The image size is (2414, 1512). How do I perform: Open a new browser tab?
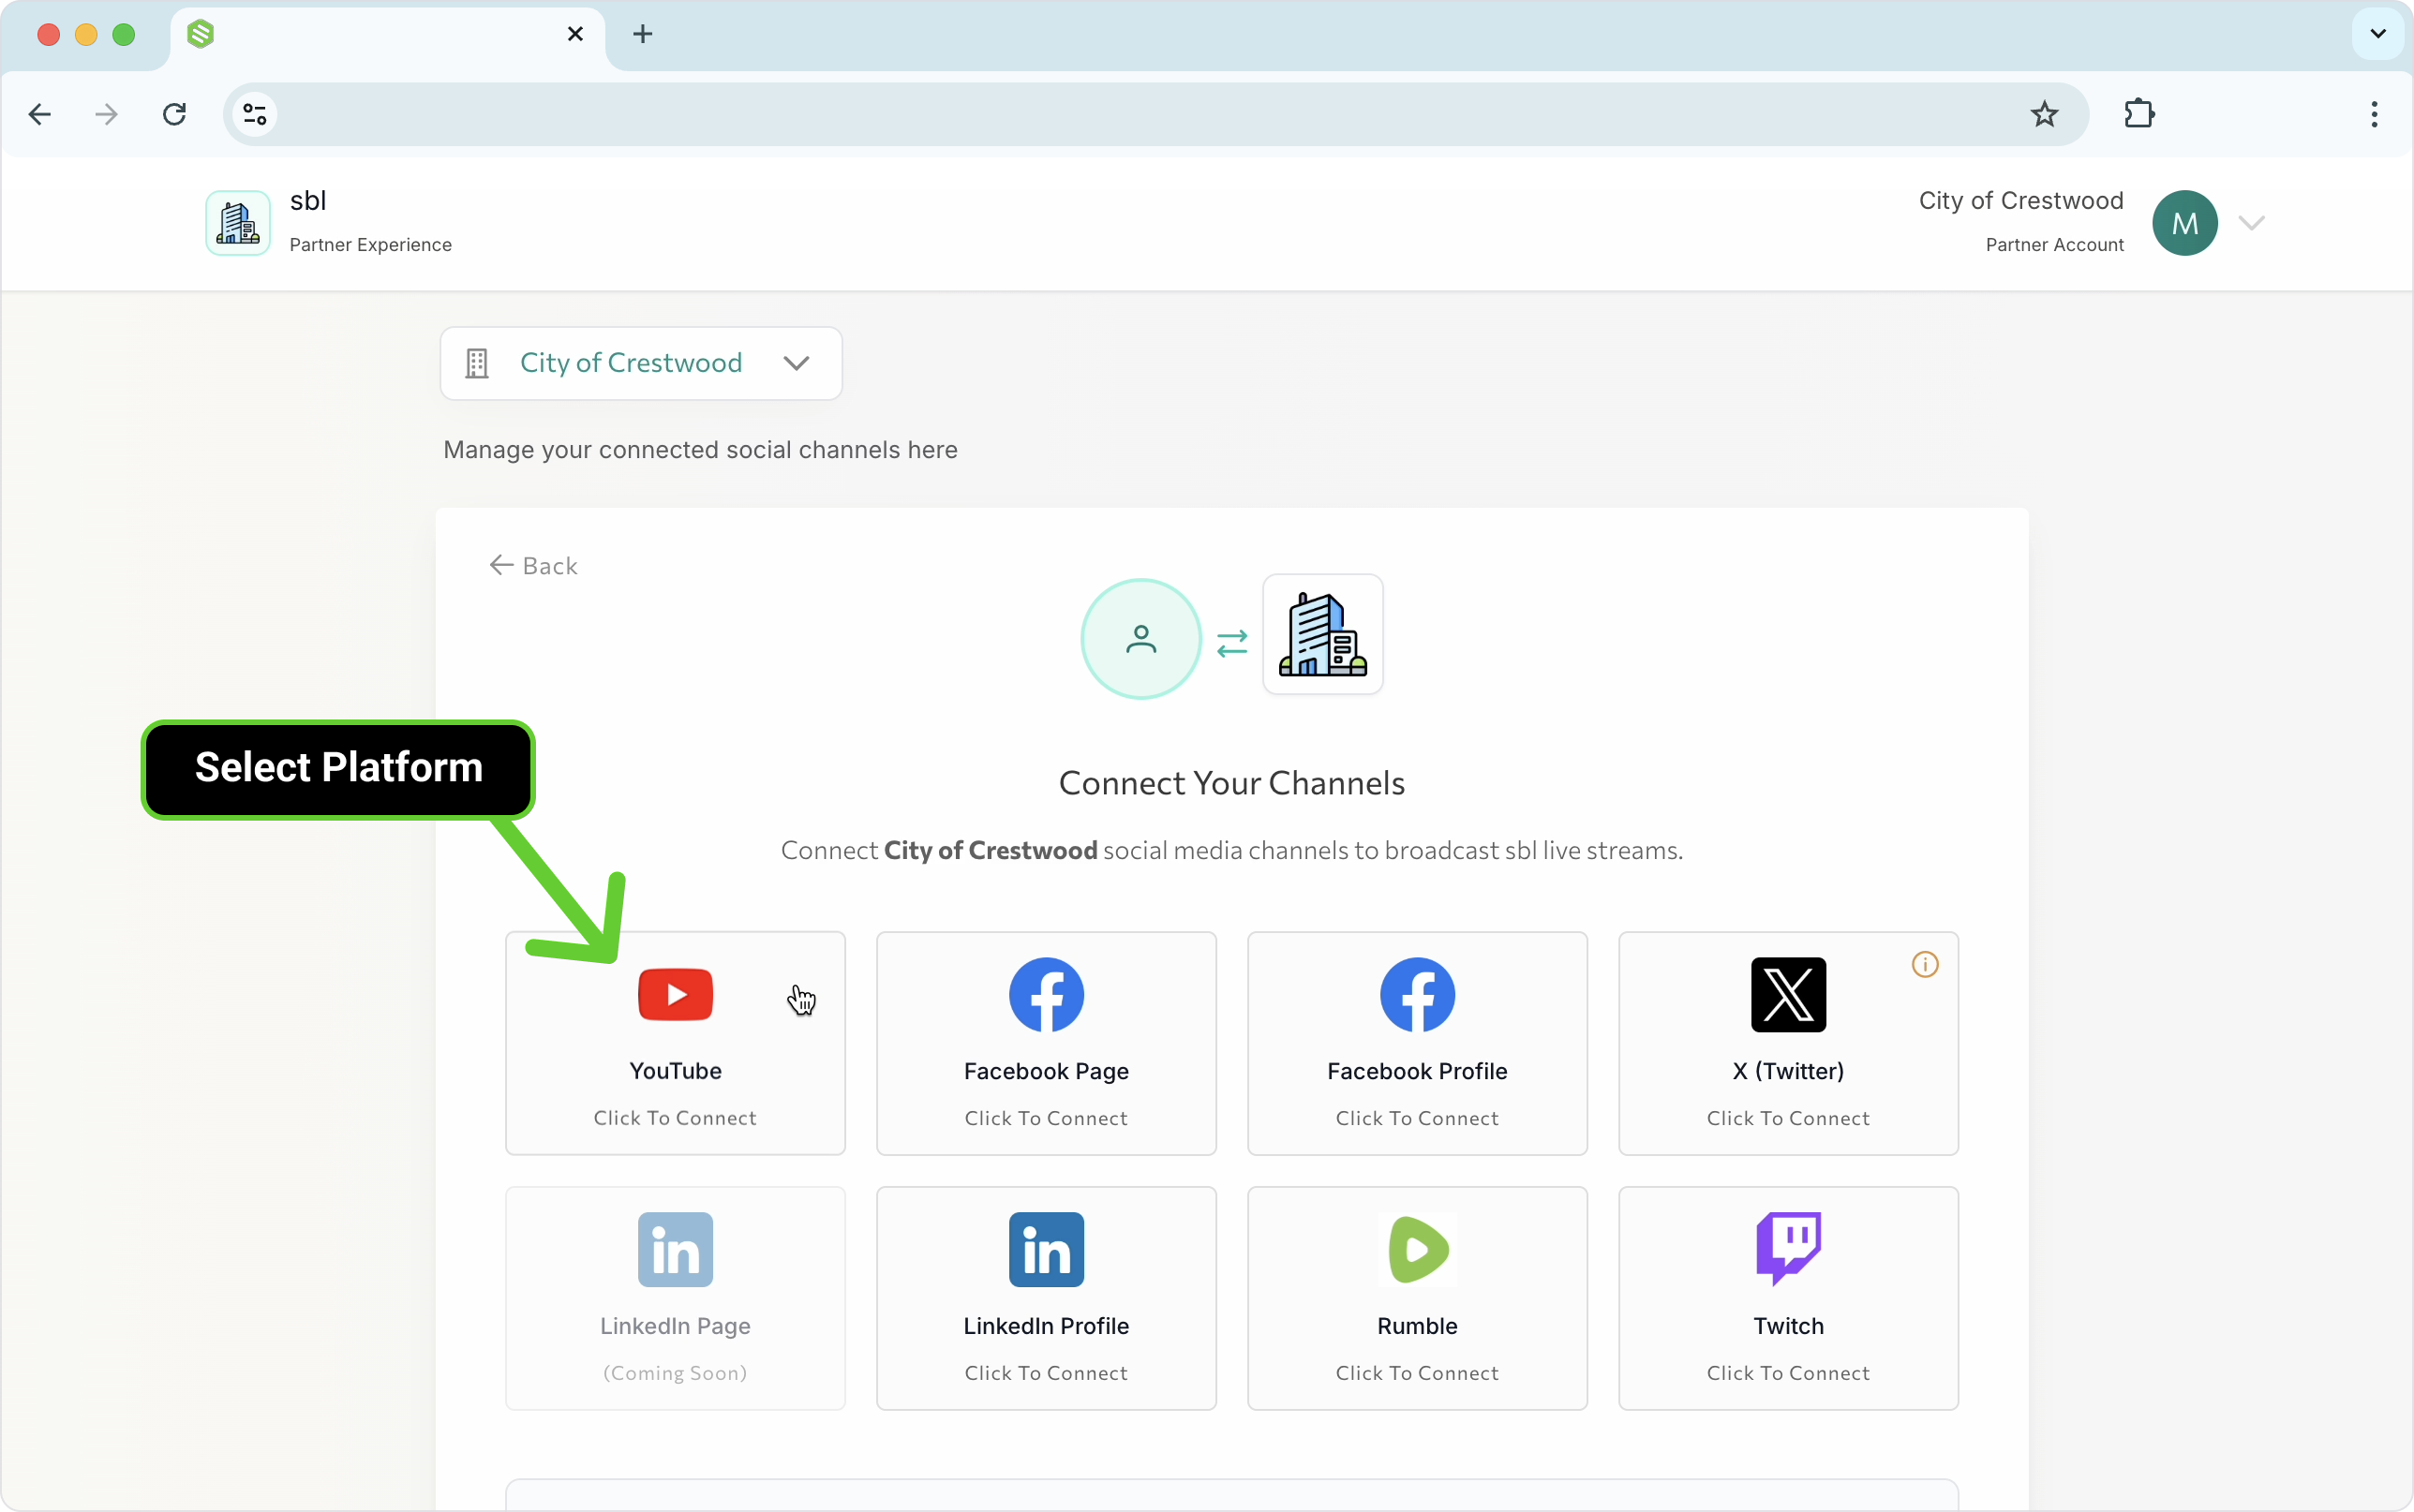pyautogui.click(x=643, y=34)
